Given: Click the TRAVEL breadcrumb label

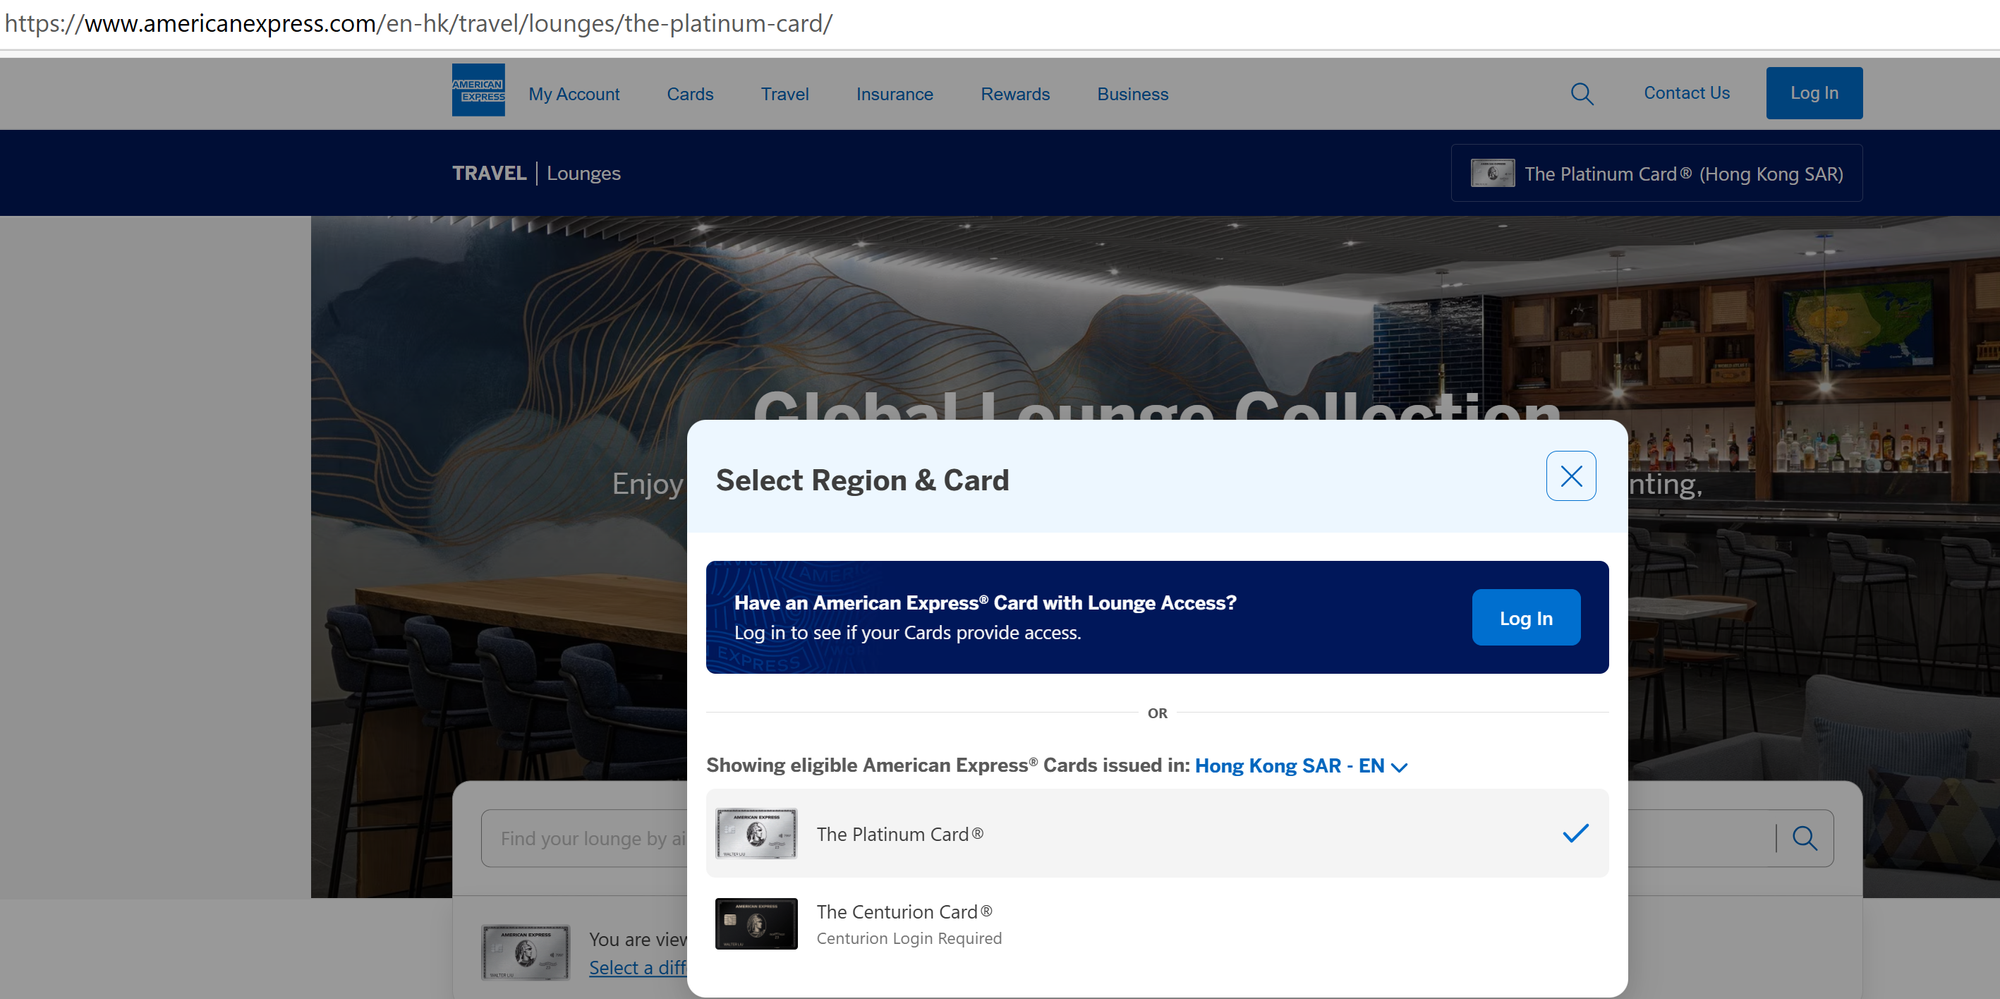Looking at the screenshot, I should (489, 173).
